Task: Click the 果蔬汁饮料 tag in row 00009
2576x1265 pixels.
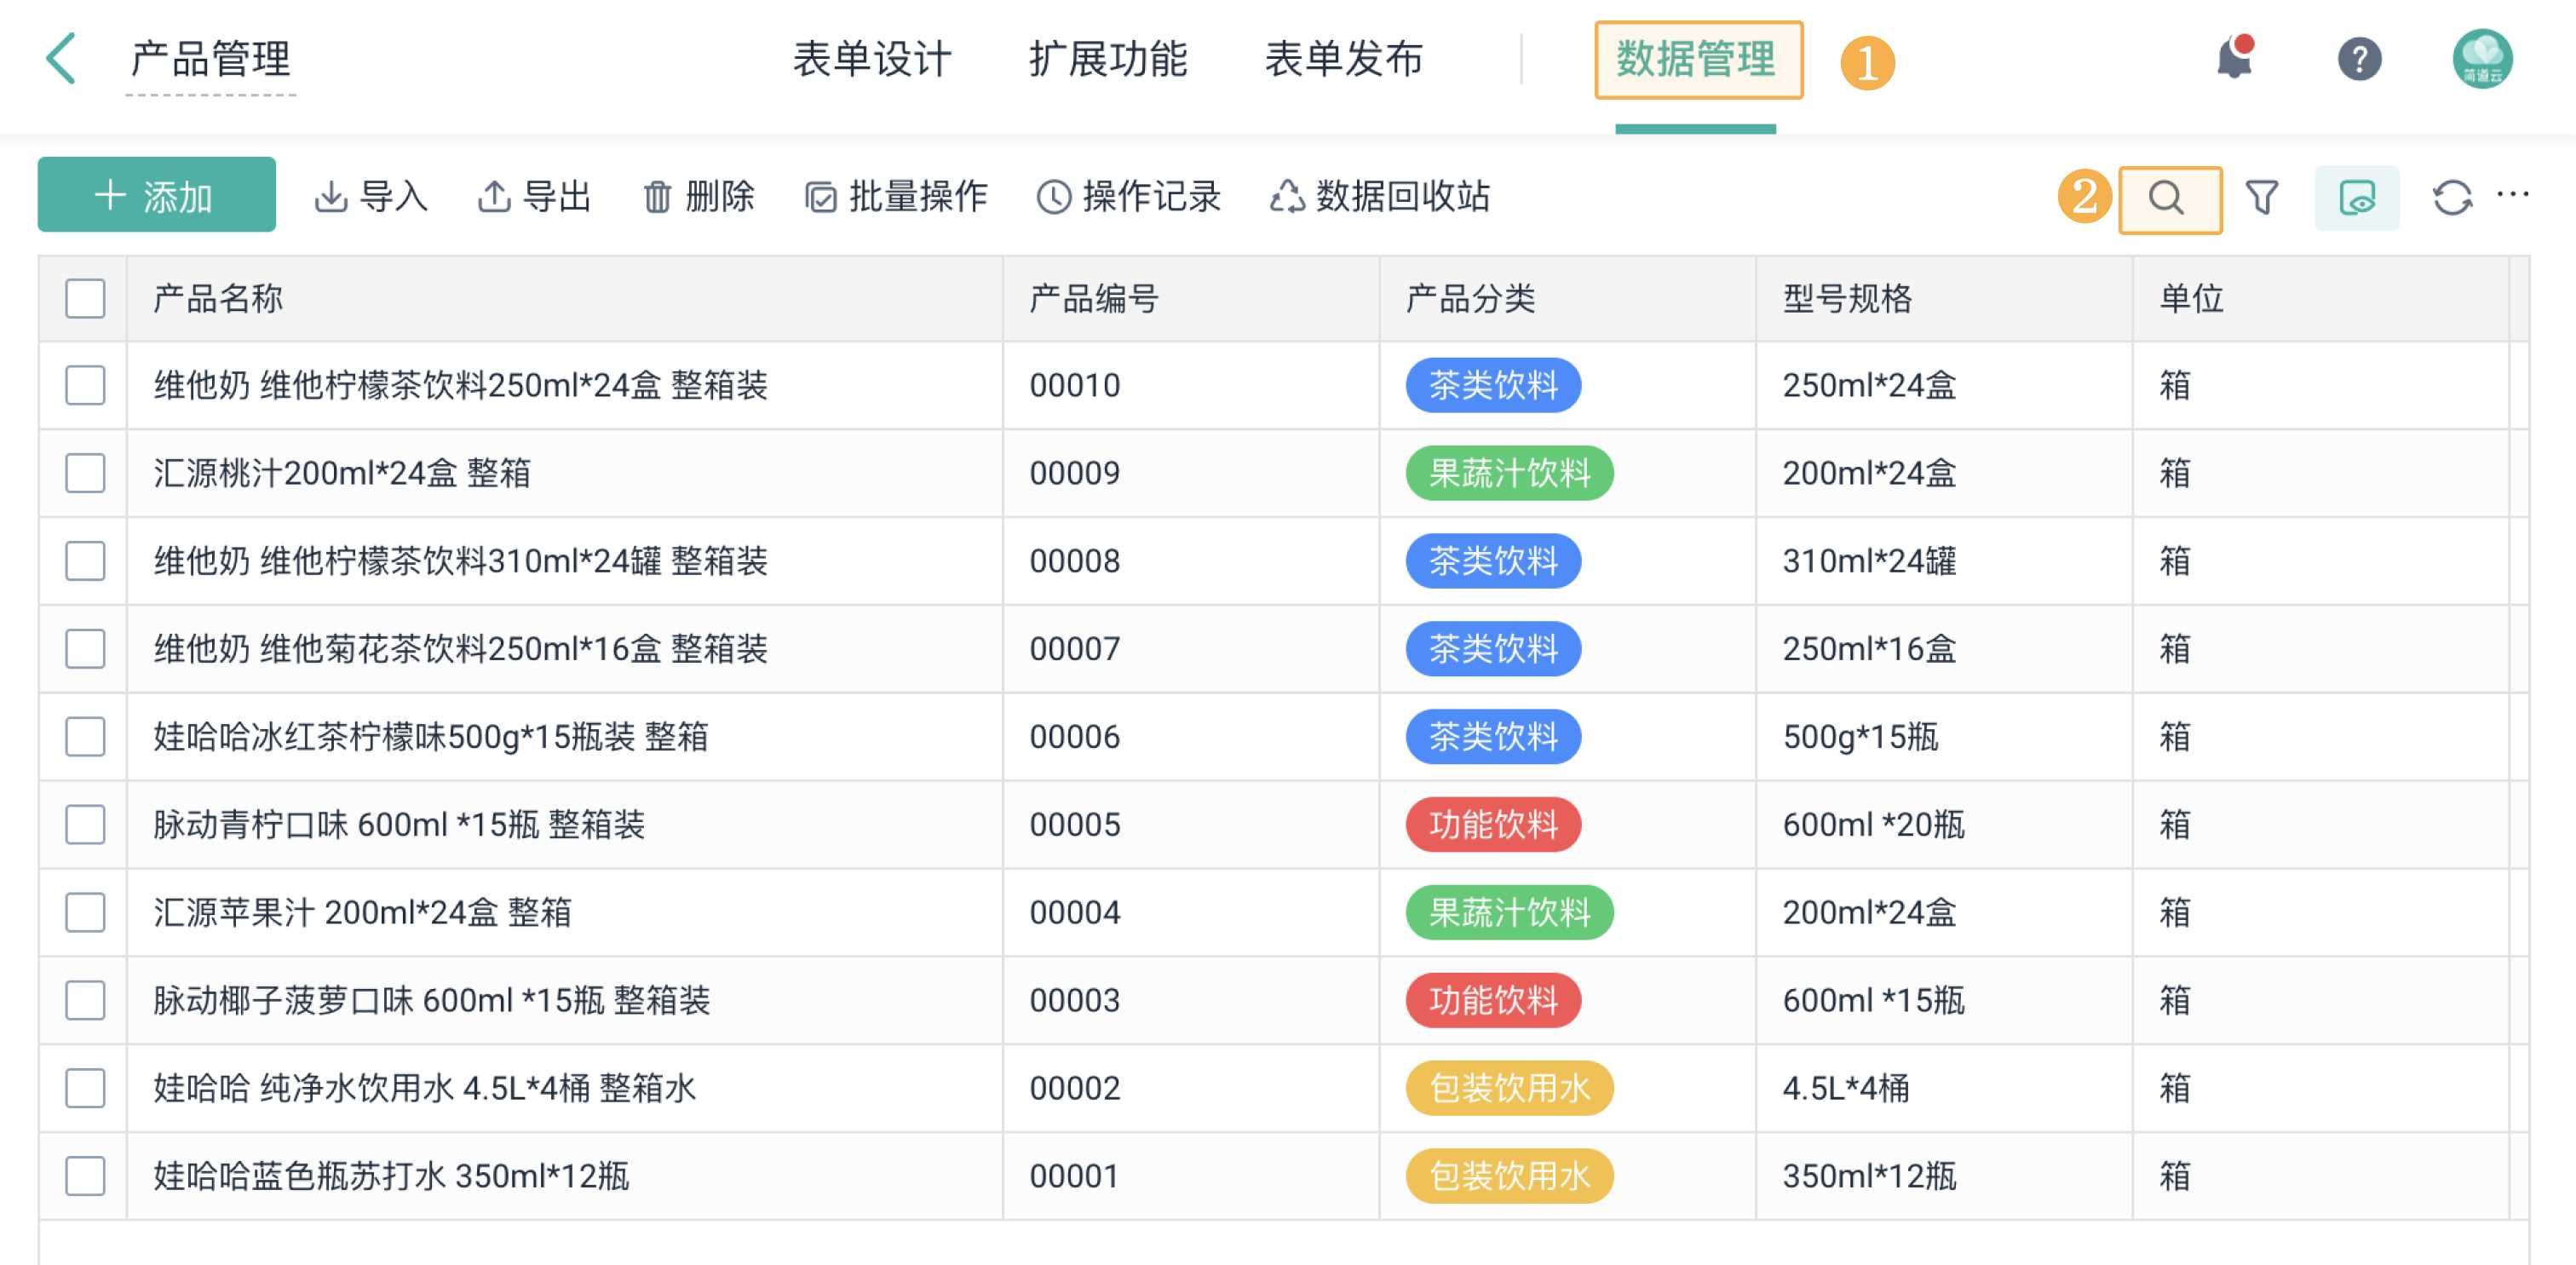Action: [x=1509, y=473]
